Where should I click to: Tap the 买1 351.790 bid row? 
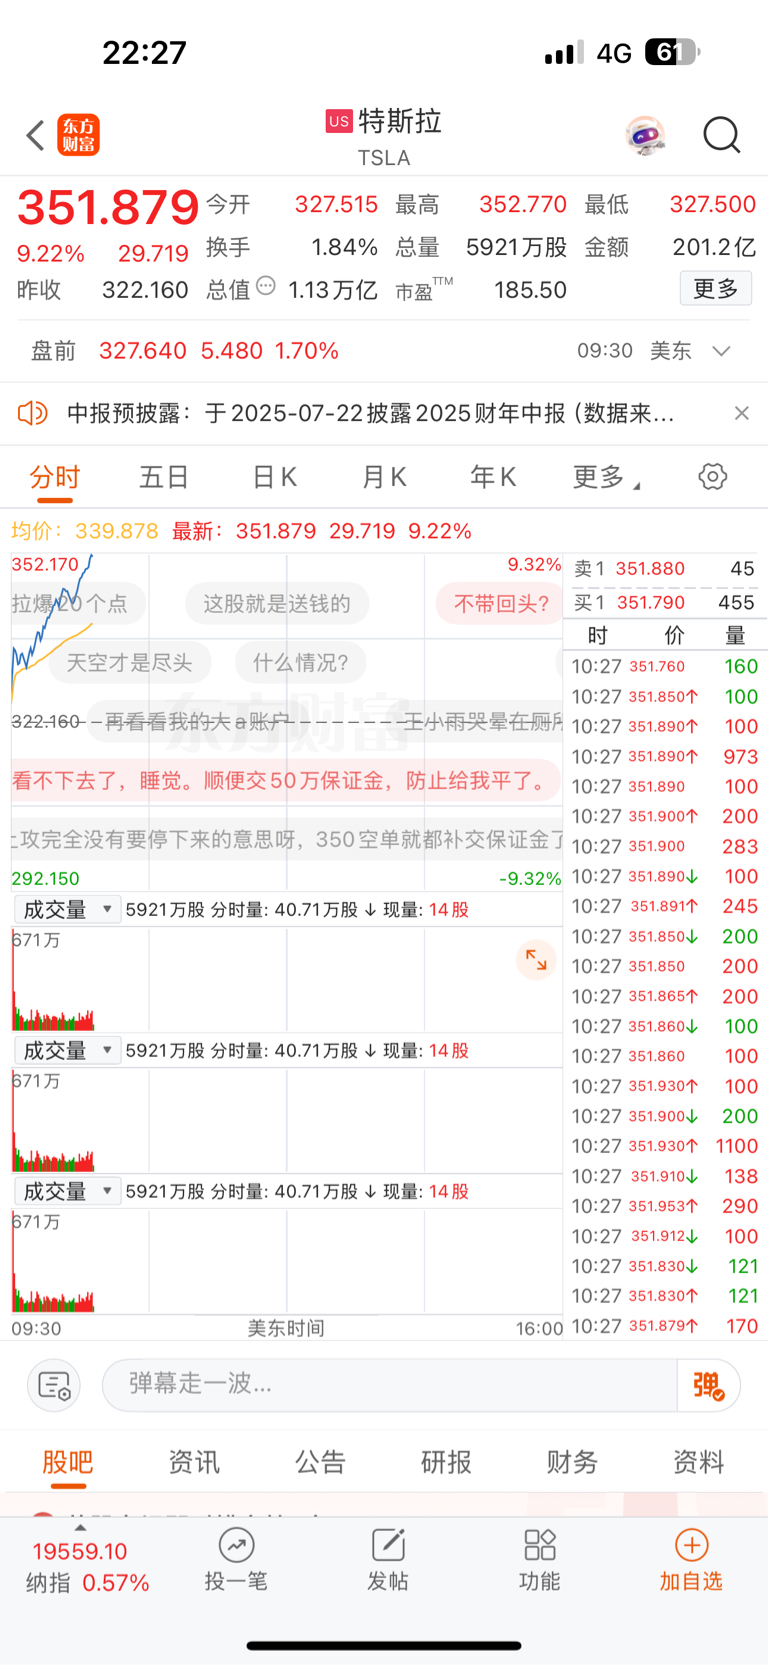point(664,603)
